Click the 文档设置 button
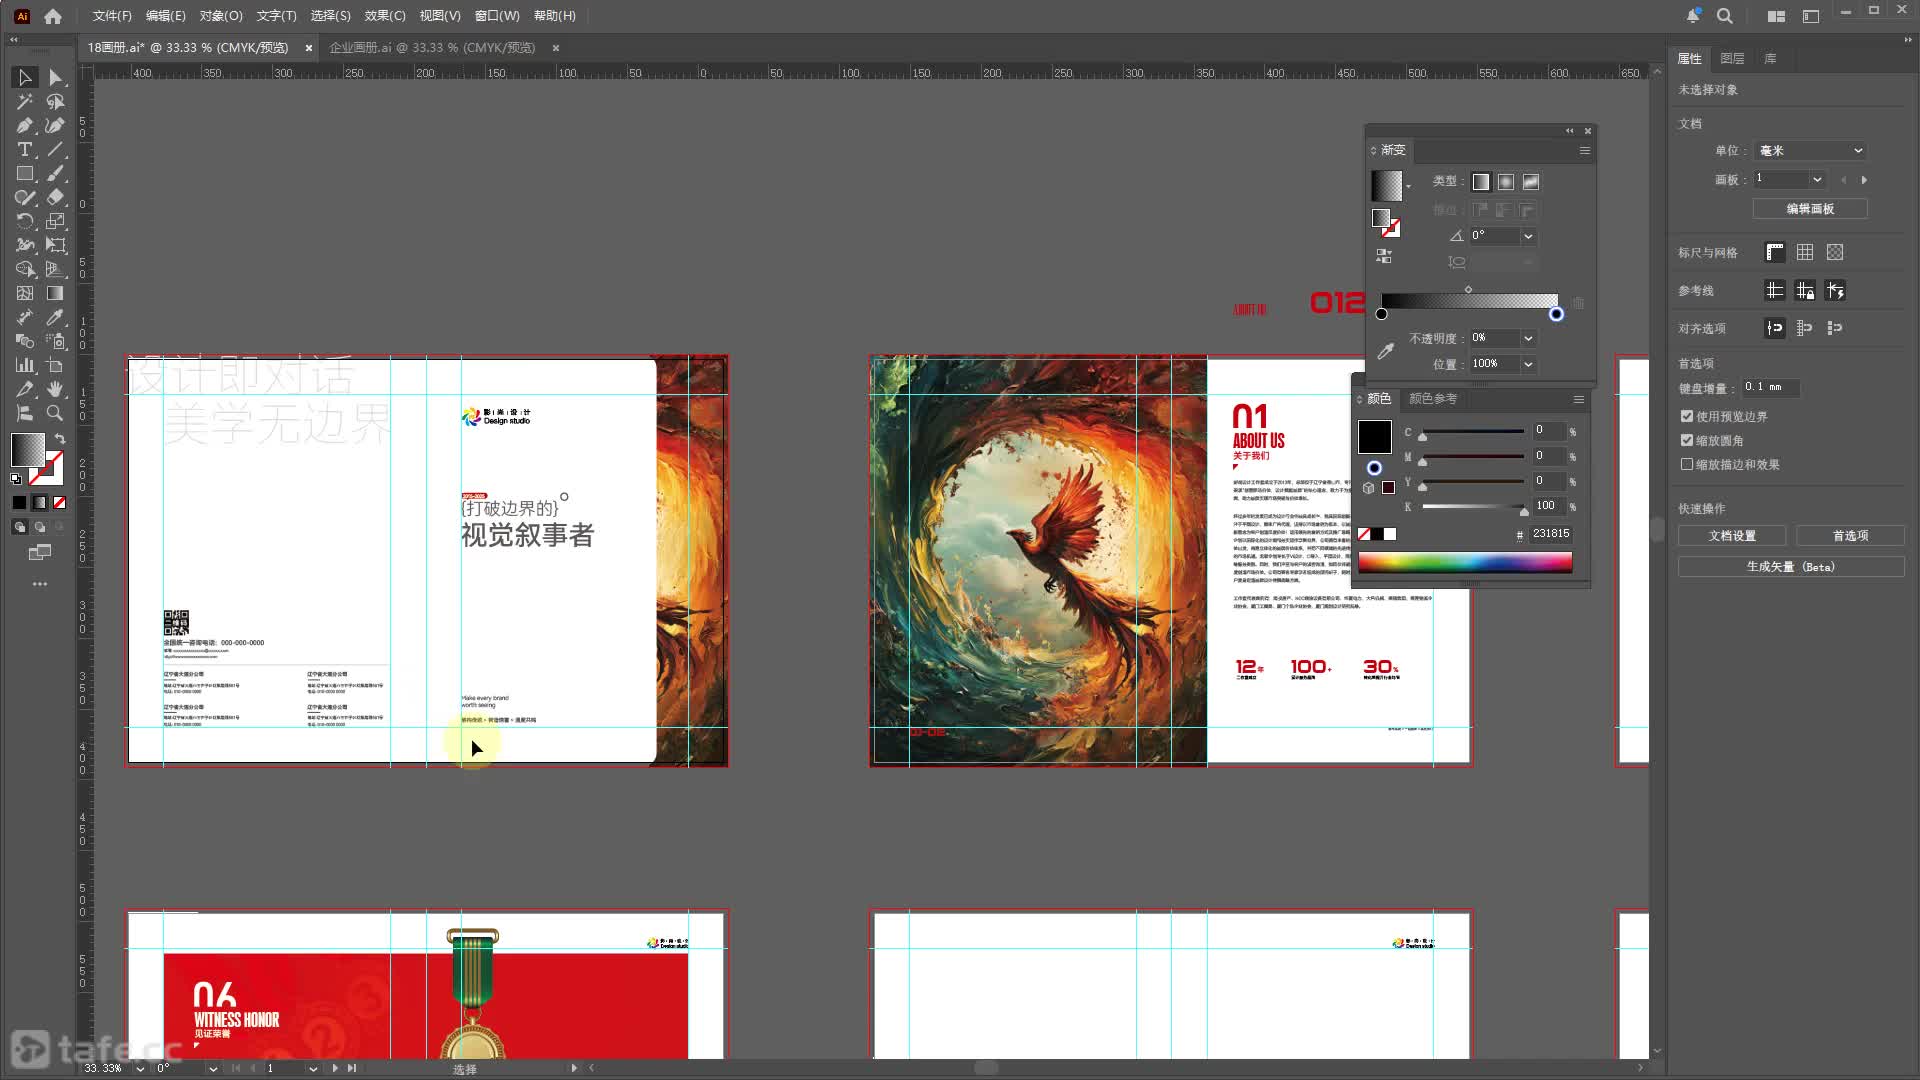The width and height of the screenshot is (1920, 1080). [1732, 536]
